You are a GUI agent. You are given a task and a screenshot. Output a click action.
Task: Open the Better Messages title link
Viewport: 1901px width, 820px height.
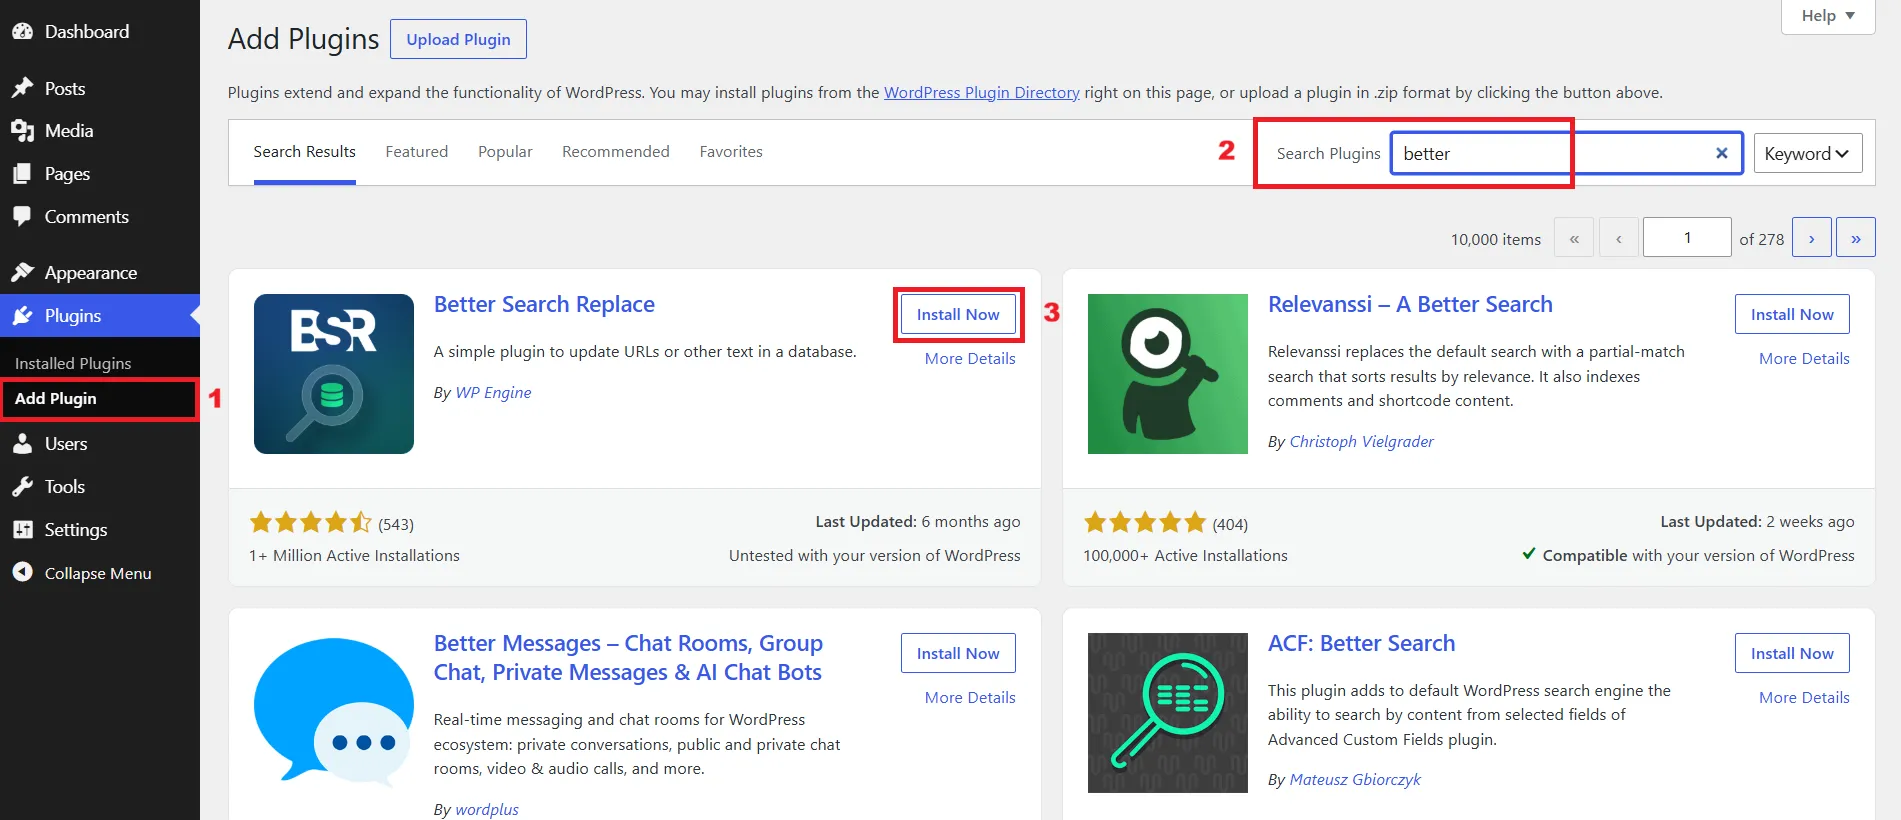pyautogui.click(x=628, y=657)
